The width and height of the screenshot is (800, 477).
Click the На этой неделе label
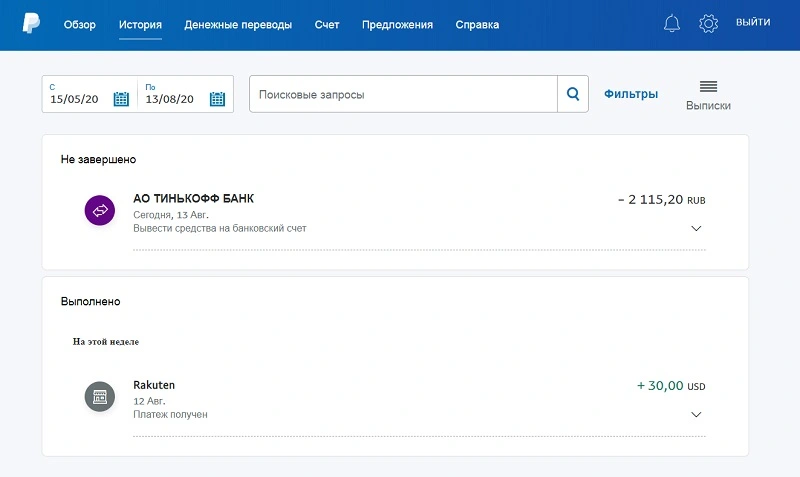(x=106, y=341)
